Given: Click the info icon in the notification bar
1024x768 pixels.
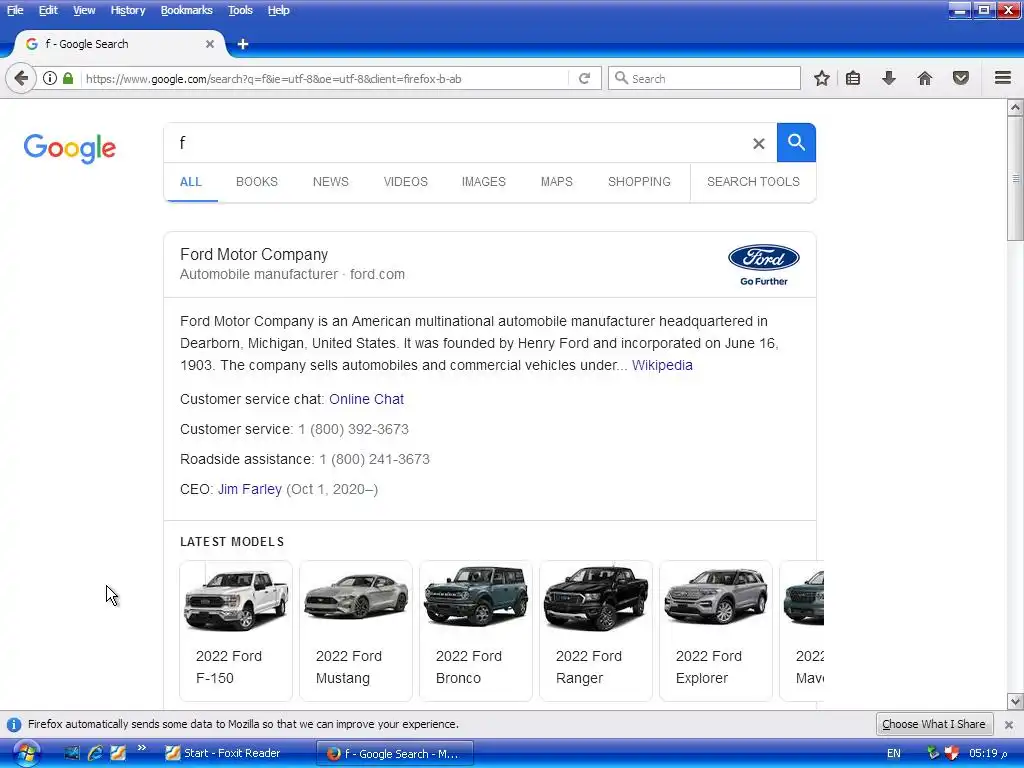Looking at the screenshot, I should (x=14, y=724).
